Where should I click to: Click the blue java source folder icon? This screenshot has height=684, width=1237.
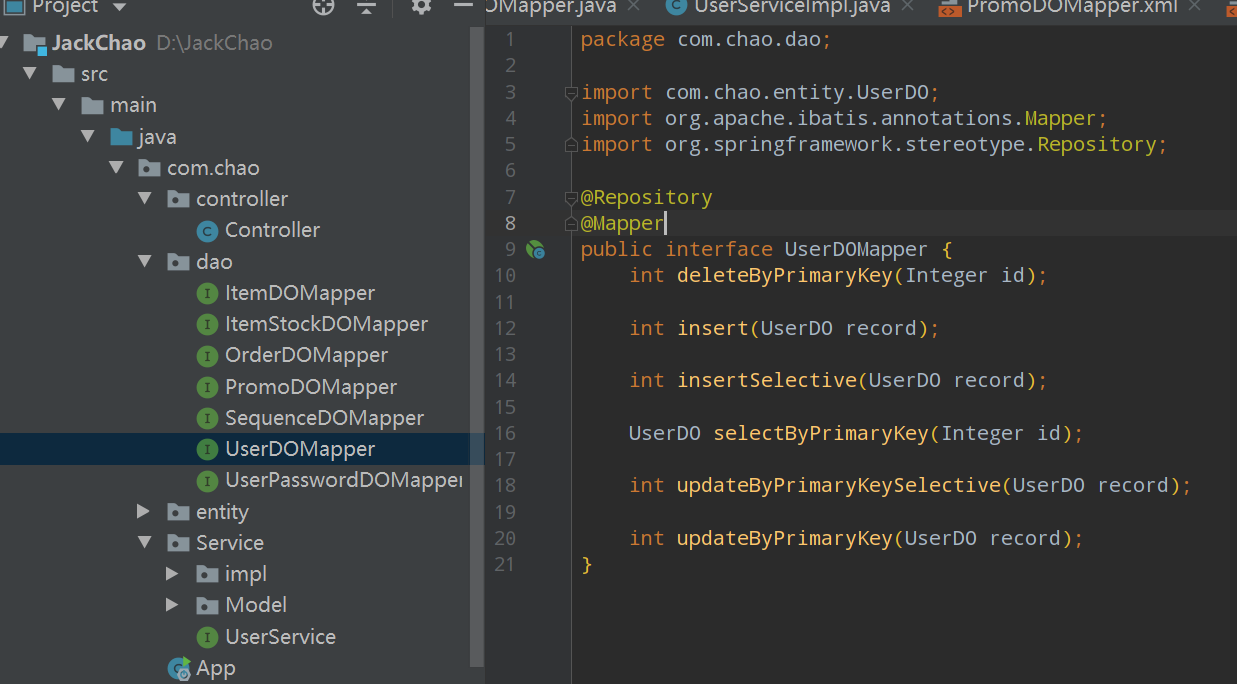(122, 137)
